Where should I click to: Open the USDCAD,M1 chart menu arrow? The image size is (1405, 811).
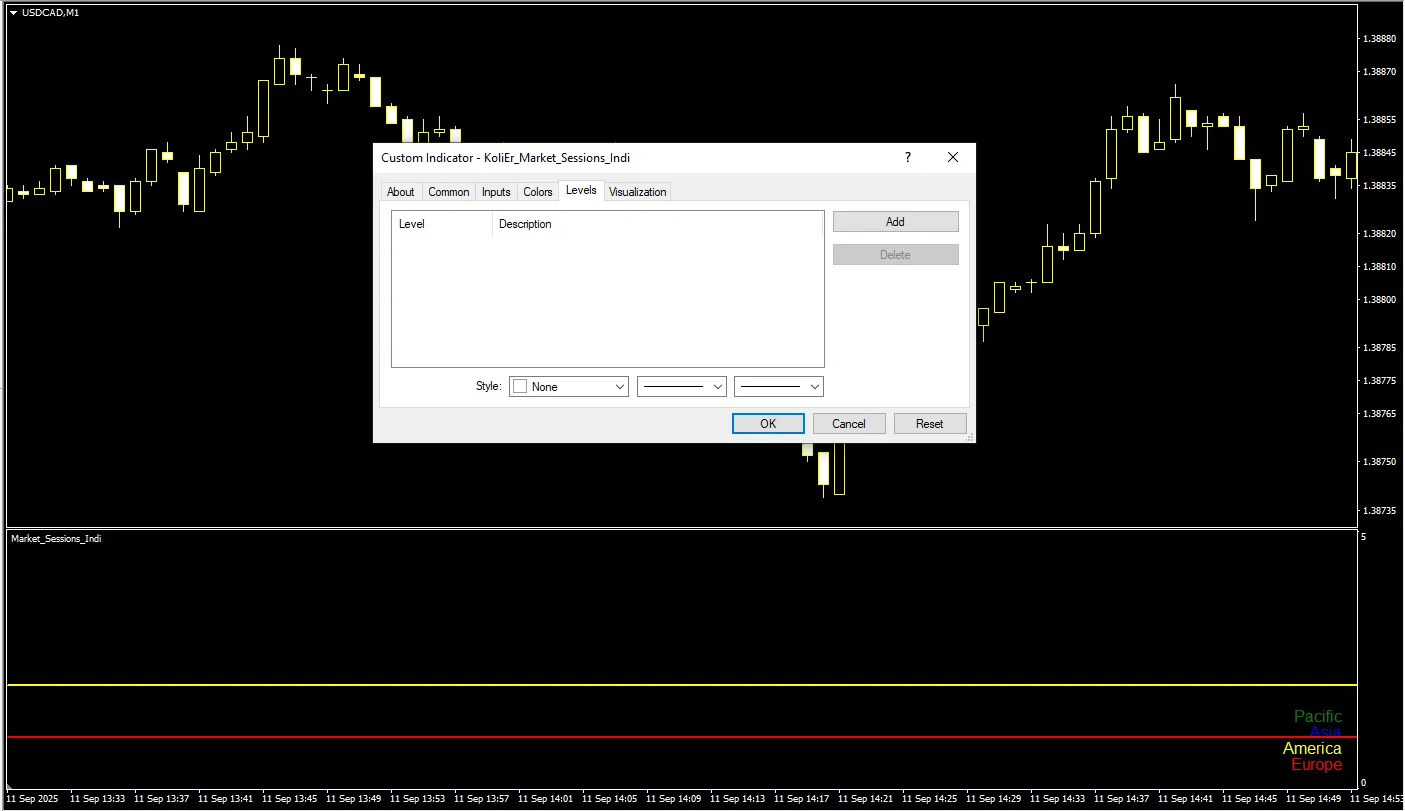(x=13, y=12)
